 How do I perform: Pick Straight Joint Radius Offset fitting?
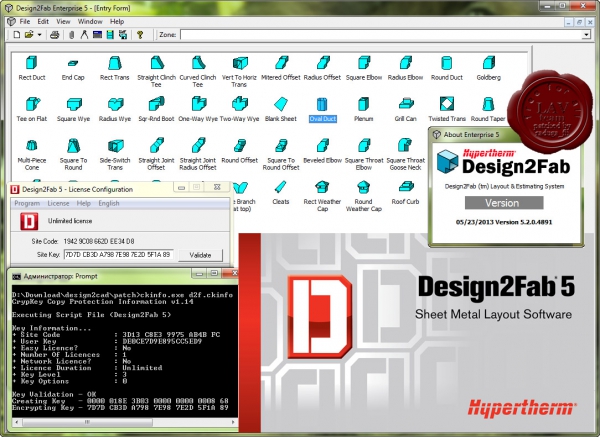198,145
